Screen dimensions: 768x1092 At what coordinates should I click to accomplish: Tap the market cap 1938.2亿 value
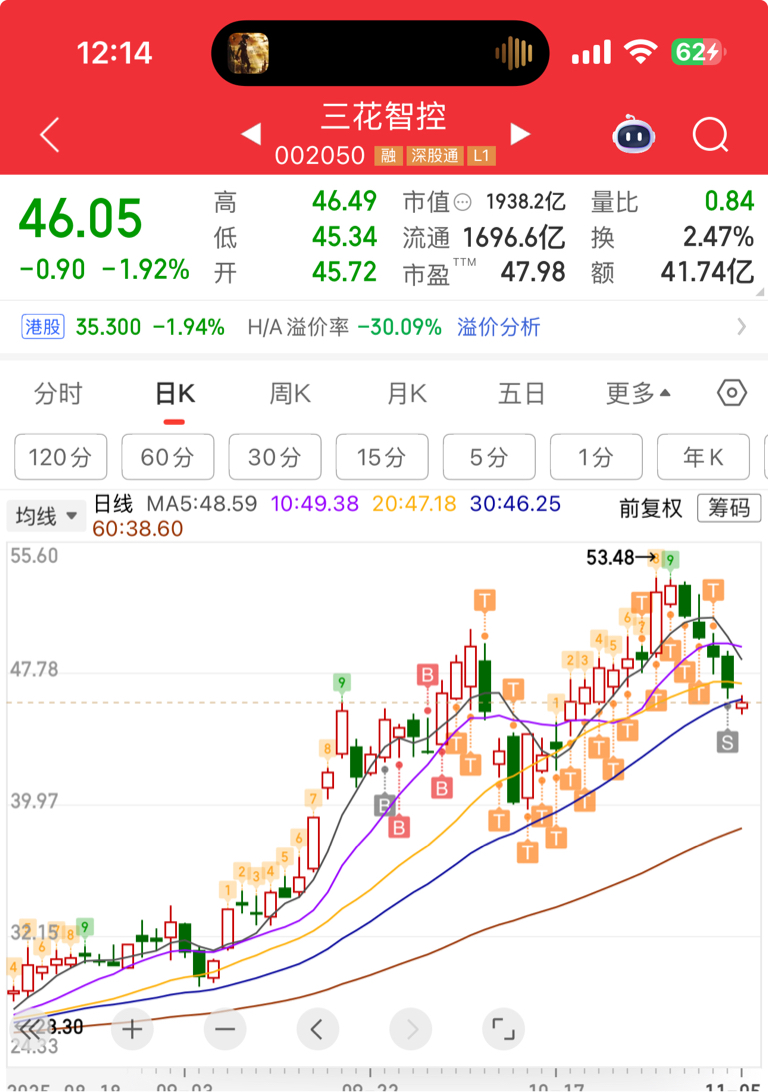click(x=526, y=202)
